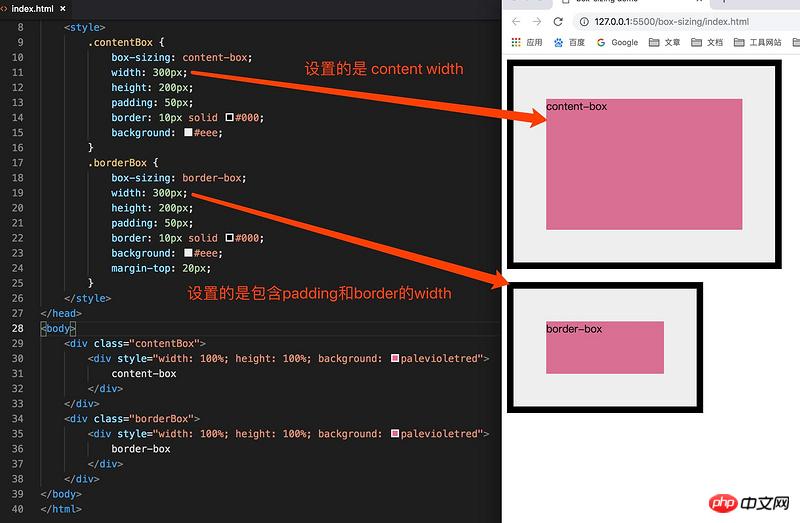Open the 文档 bookmarks folder
The width and height of the screenshot is (800, 523).
tap(706, 43)
